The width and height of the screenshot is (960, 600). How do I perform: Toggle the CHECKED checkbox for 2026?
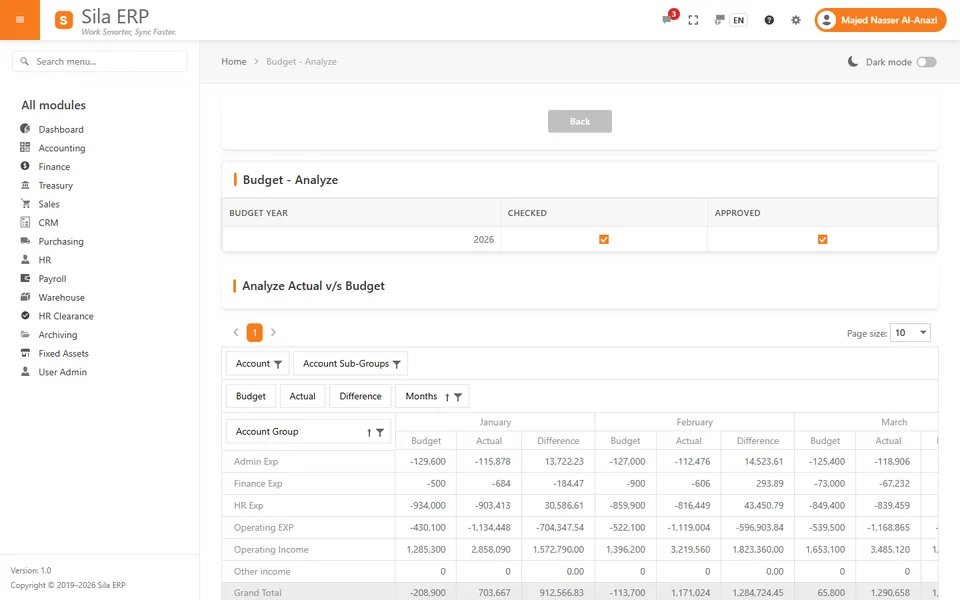coord(604,239)
